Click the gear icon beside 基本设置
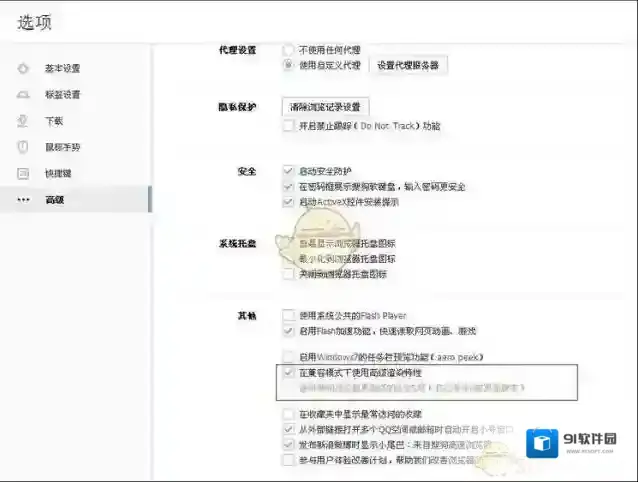This screenshot has width=638, height=482. click(x=23, y=68)
